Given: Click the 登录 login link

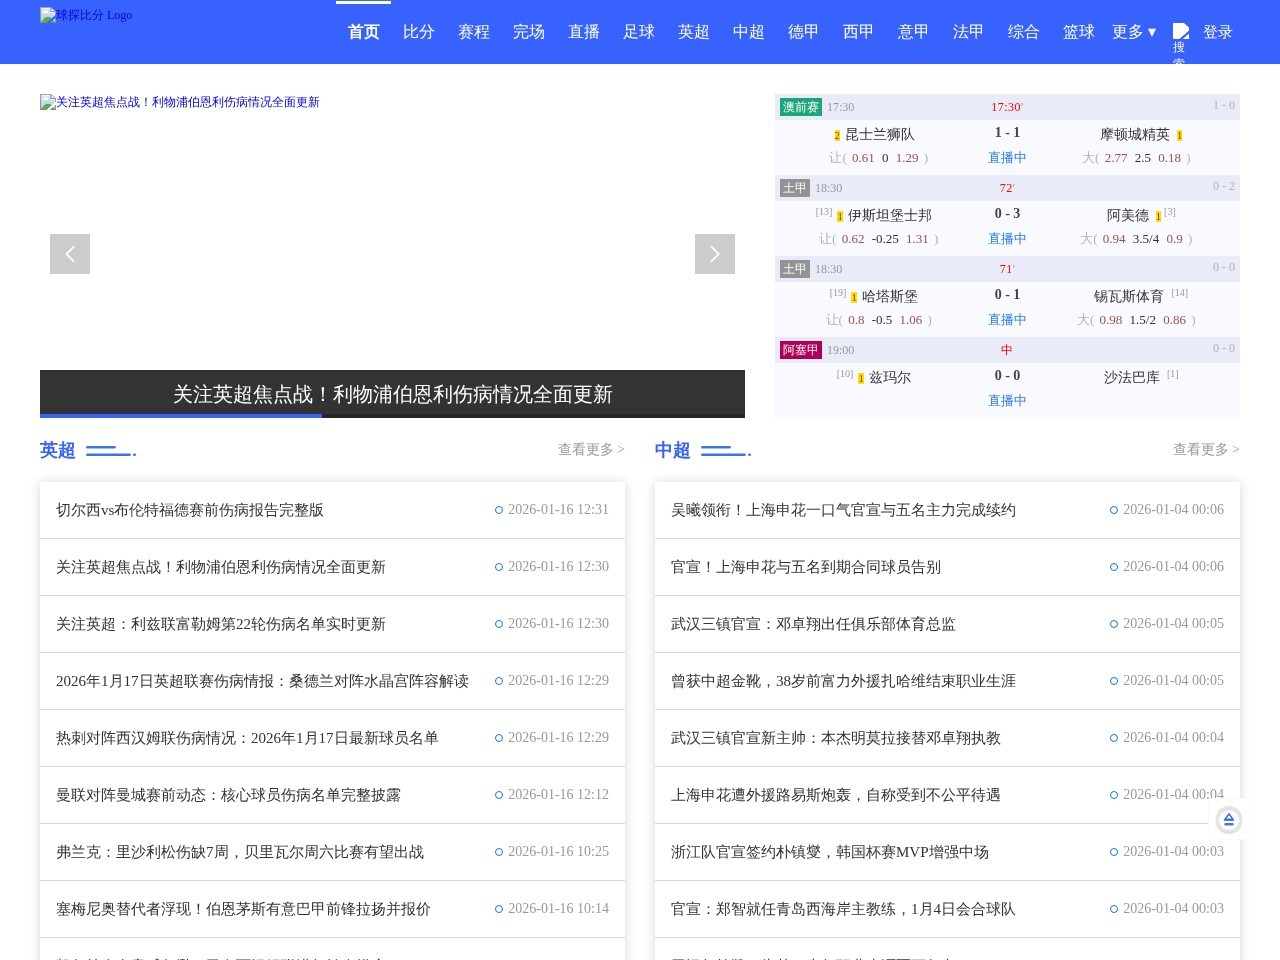Looking at the screenshot, I should [x=1218, y=32].
